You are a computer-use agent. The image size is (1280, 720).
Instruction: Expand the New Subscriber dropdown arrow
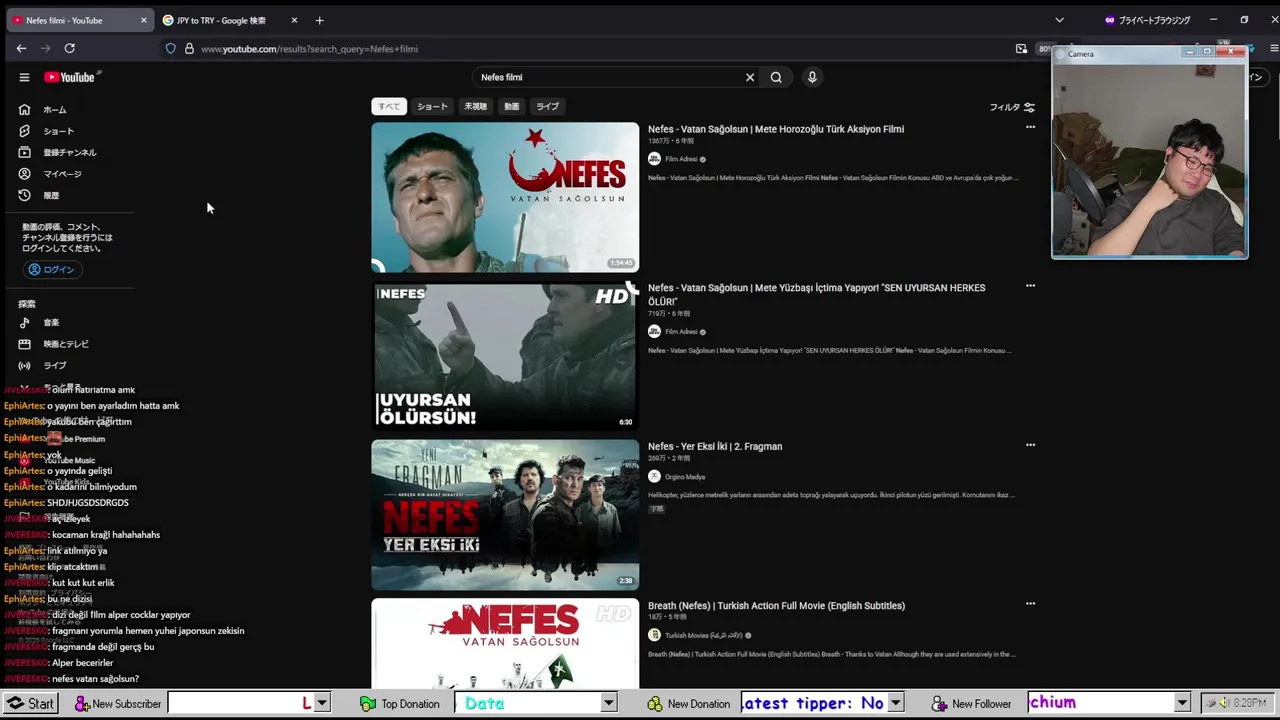322,703
